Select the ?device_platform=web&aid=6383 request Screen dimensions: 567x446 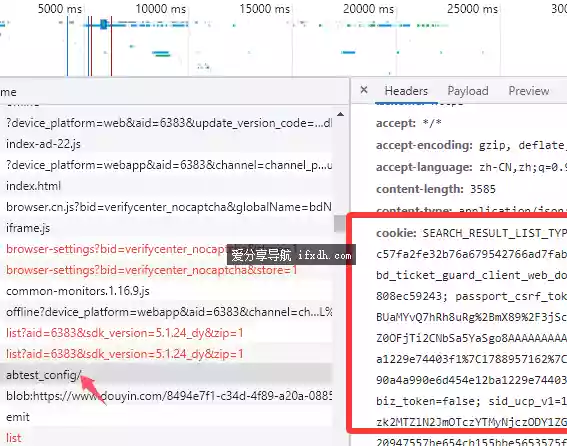coord(166,123)
